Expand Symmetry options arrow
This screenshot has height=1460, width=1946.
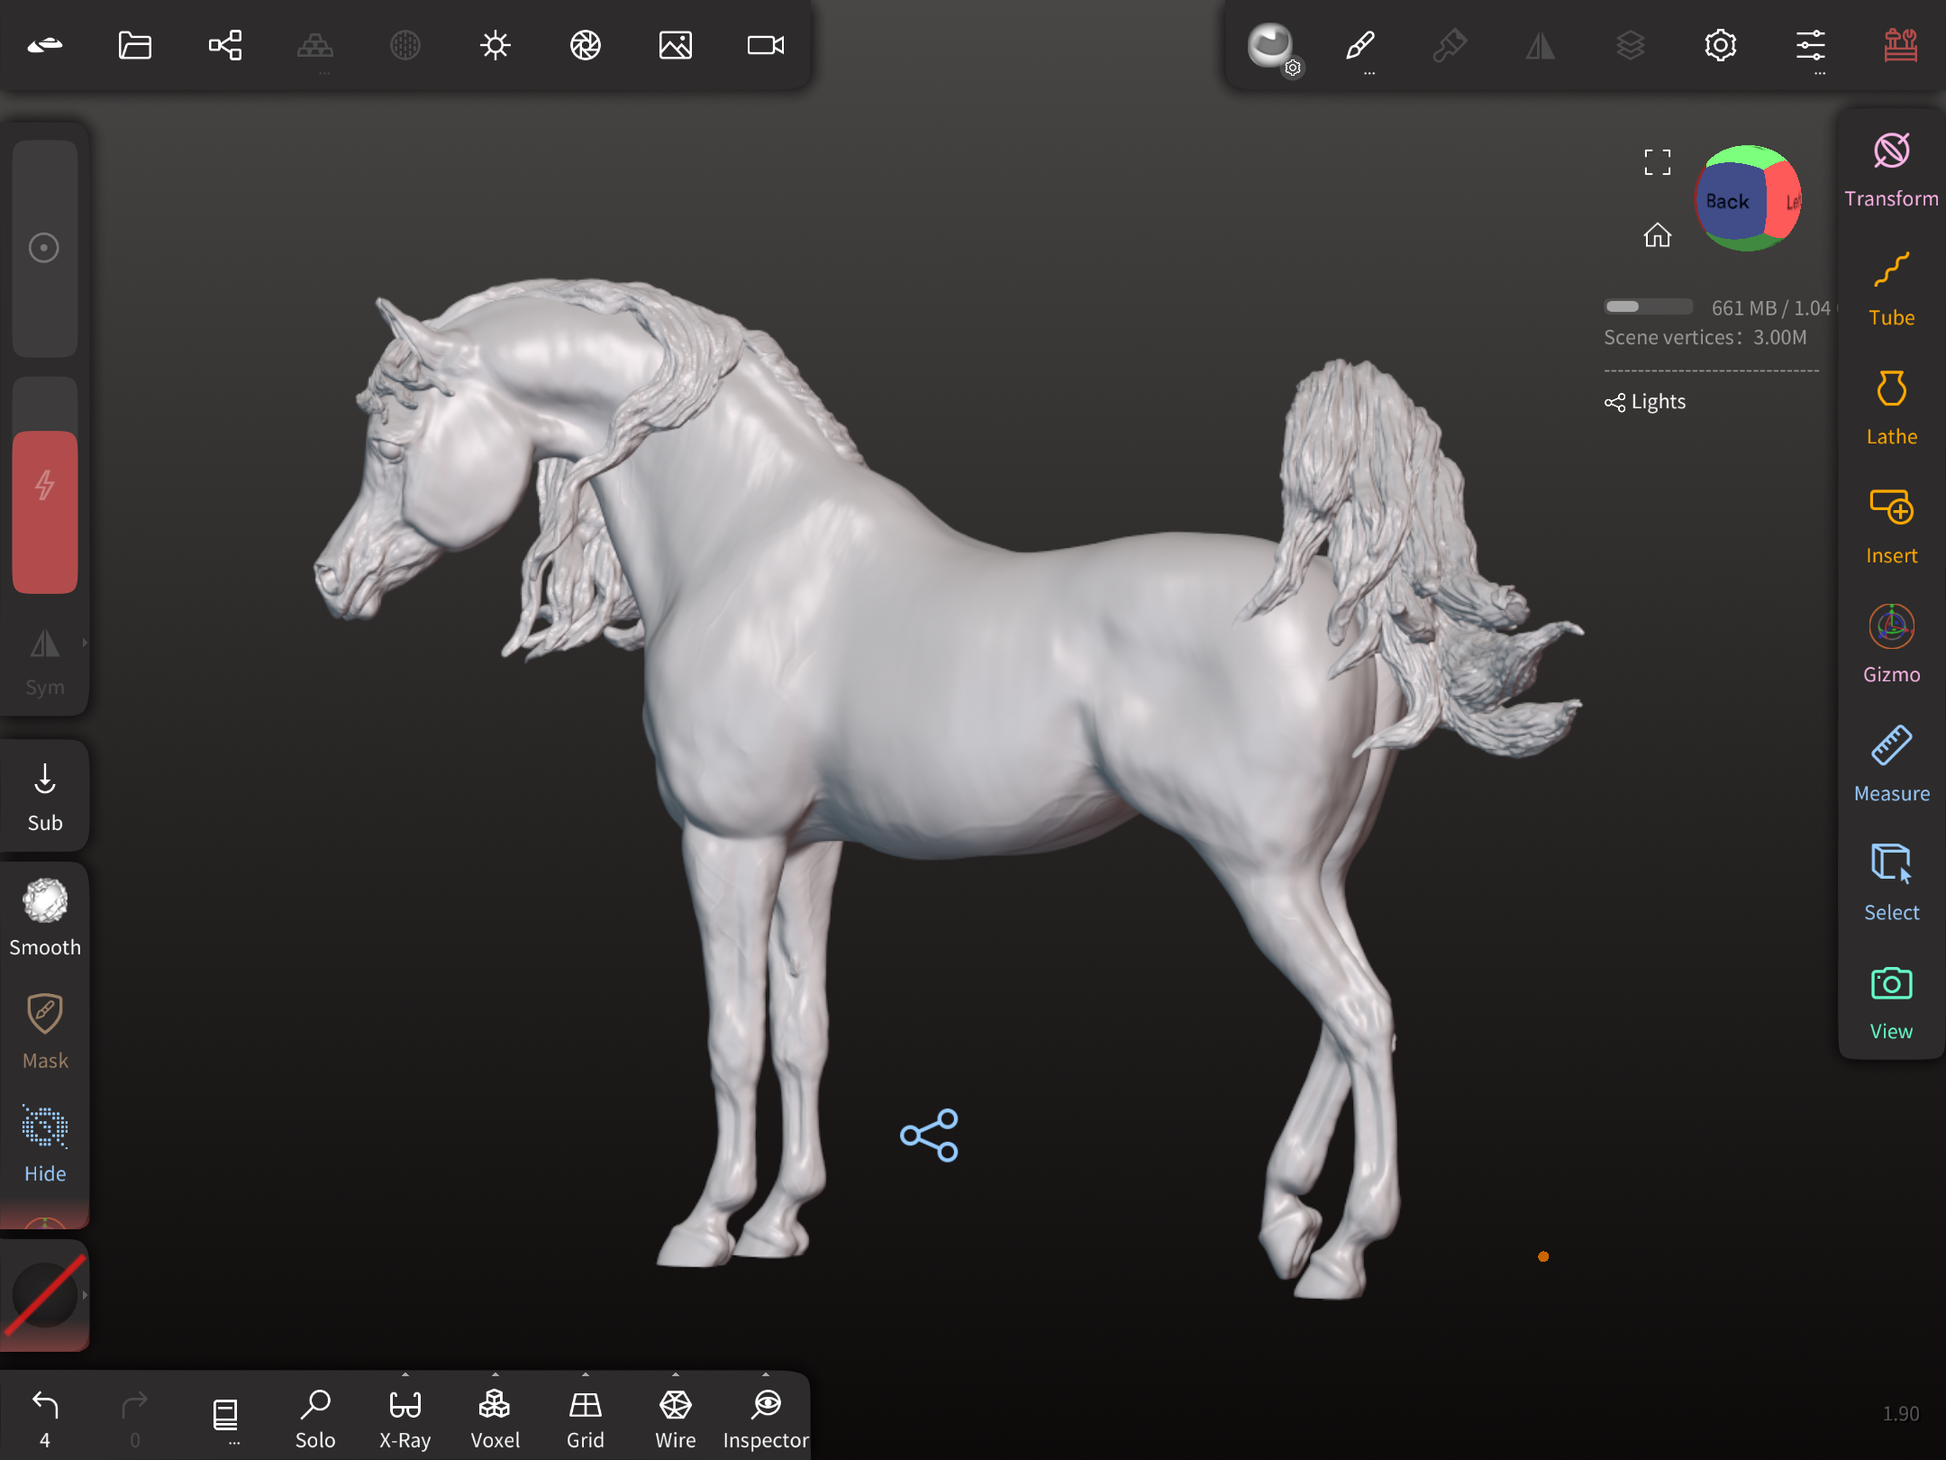[x=85, y=643]
